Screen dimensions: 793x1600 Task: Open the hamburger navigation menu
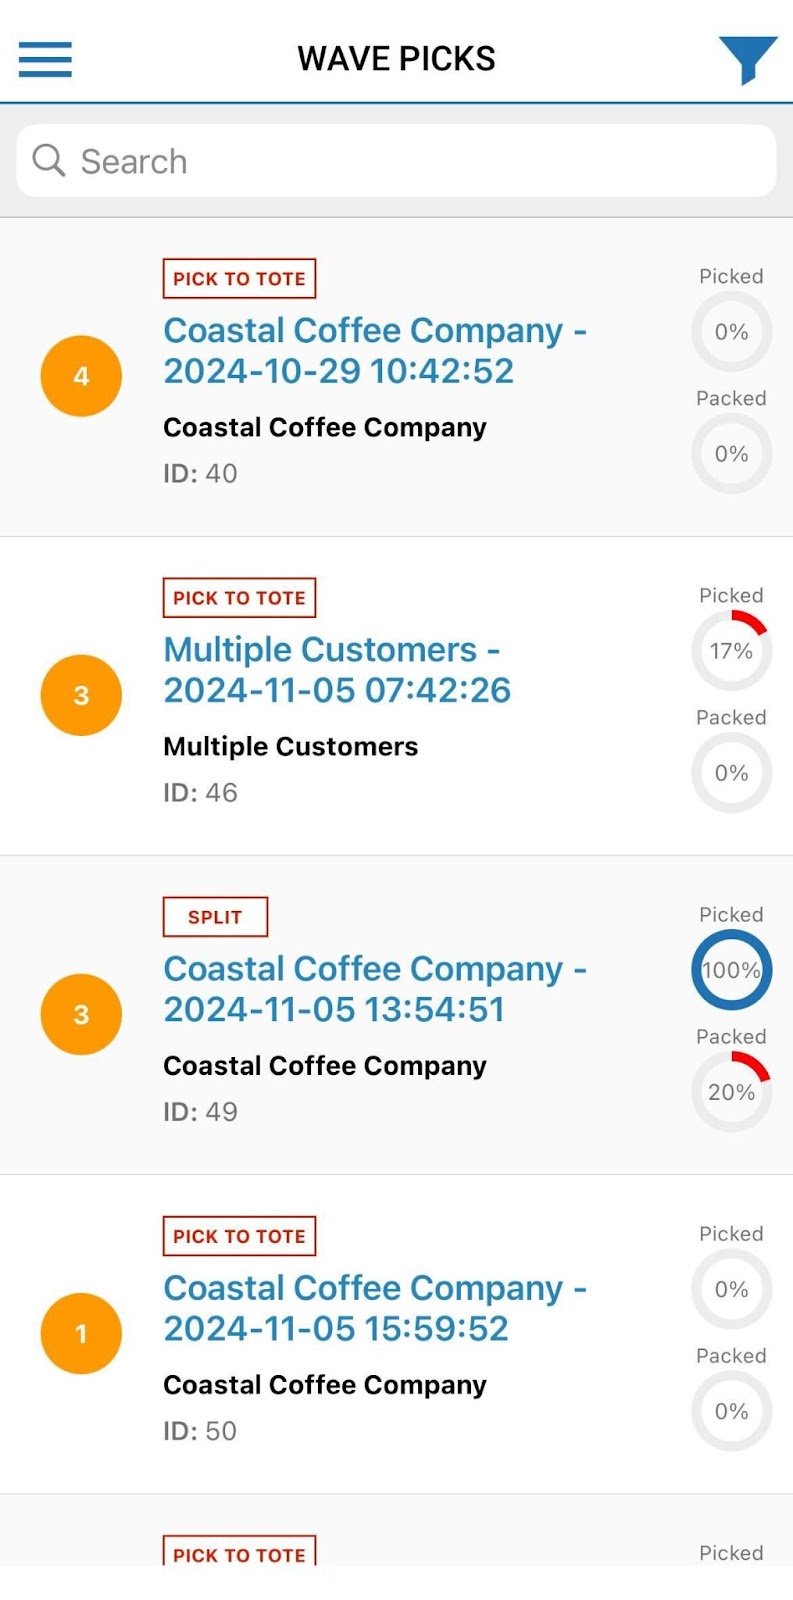(x=45, y=59)
